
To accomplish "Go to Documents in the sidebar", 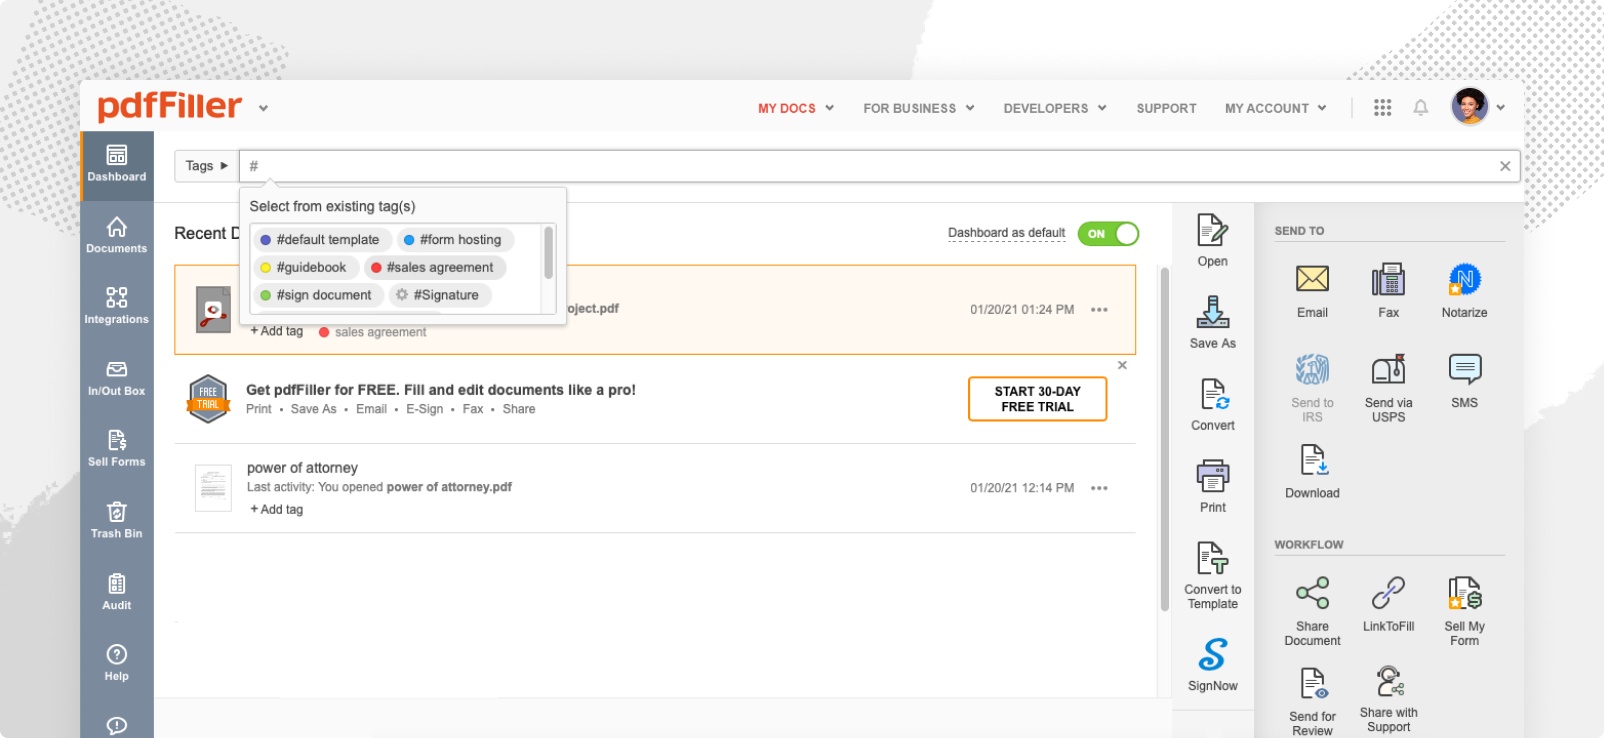I will [117, 236].
